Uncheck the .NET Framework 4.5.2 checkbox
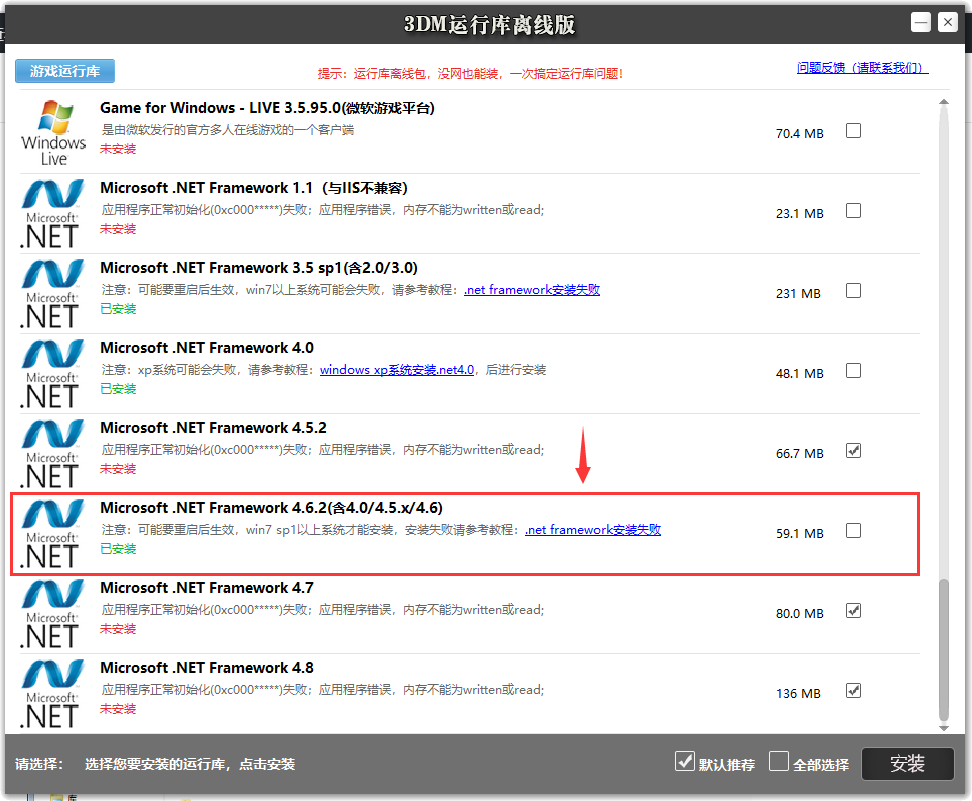 coord(854,451)
